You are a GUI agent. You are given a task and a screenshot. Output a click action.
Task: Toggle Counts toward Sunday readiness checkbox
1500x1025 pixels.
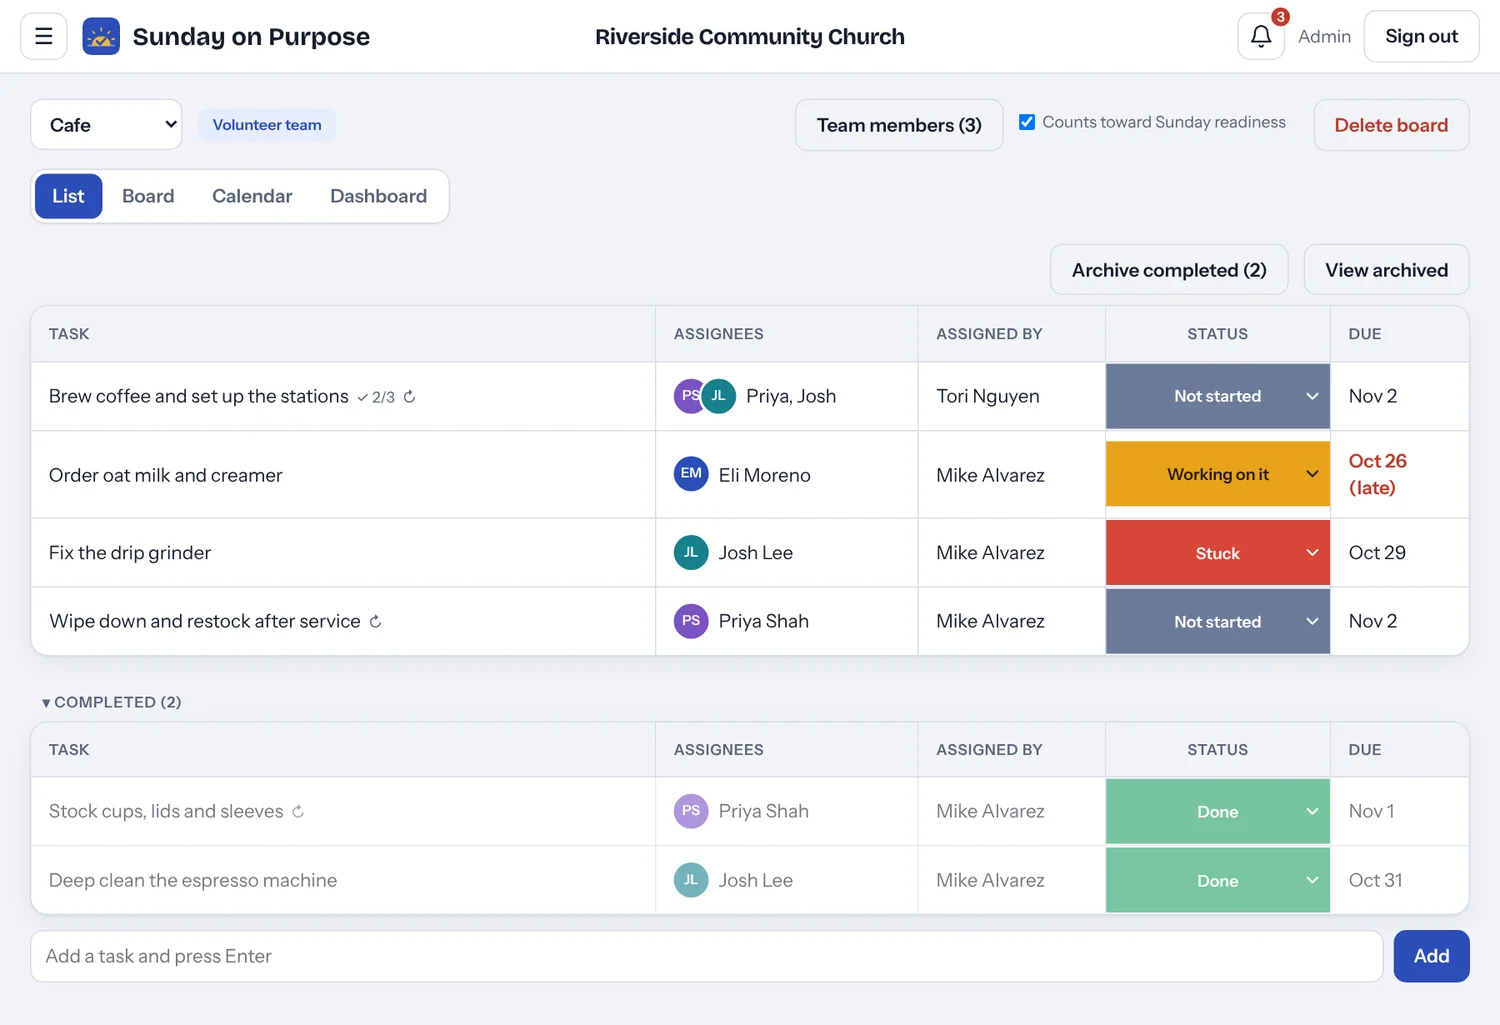point(1027,122)
